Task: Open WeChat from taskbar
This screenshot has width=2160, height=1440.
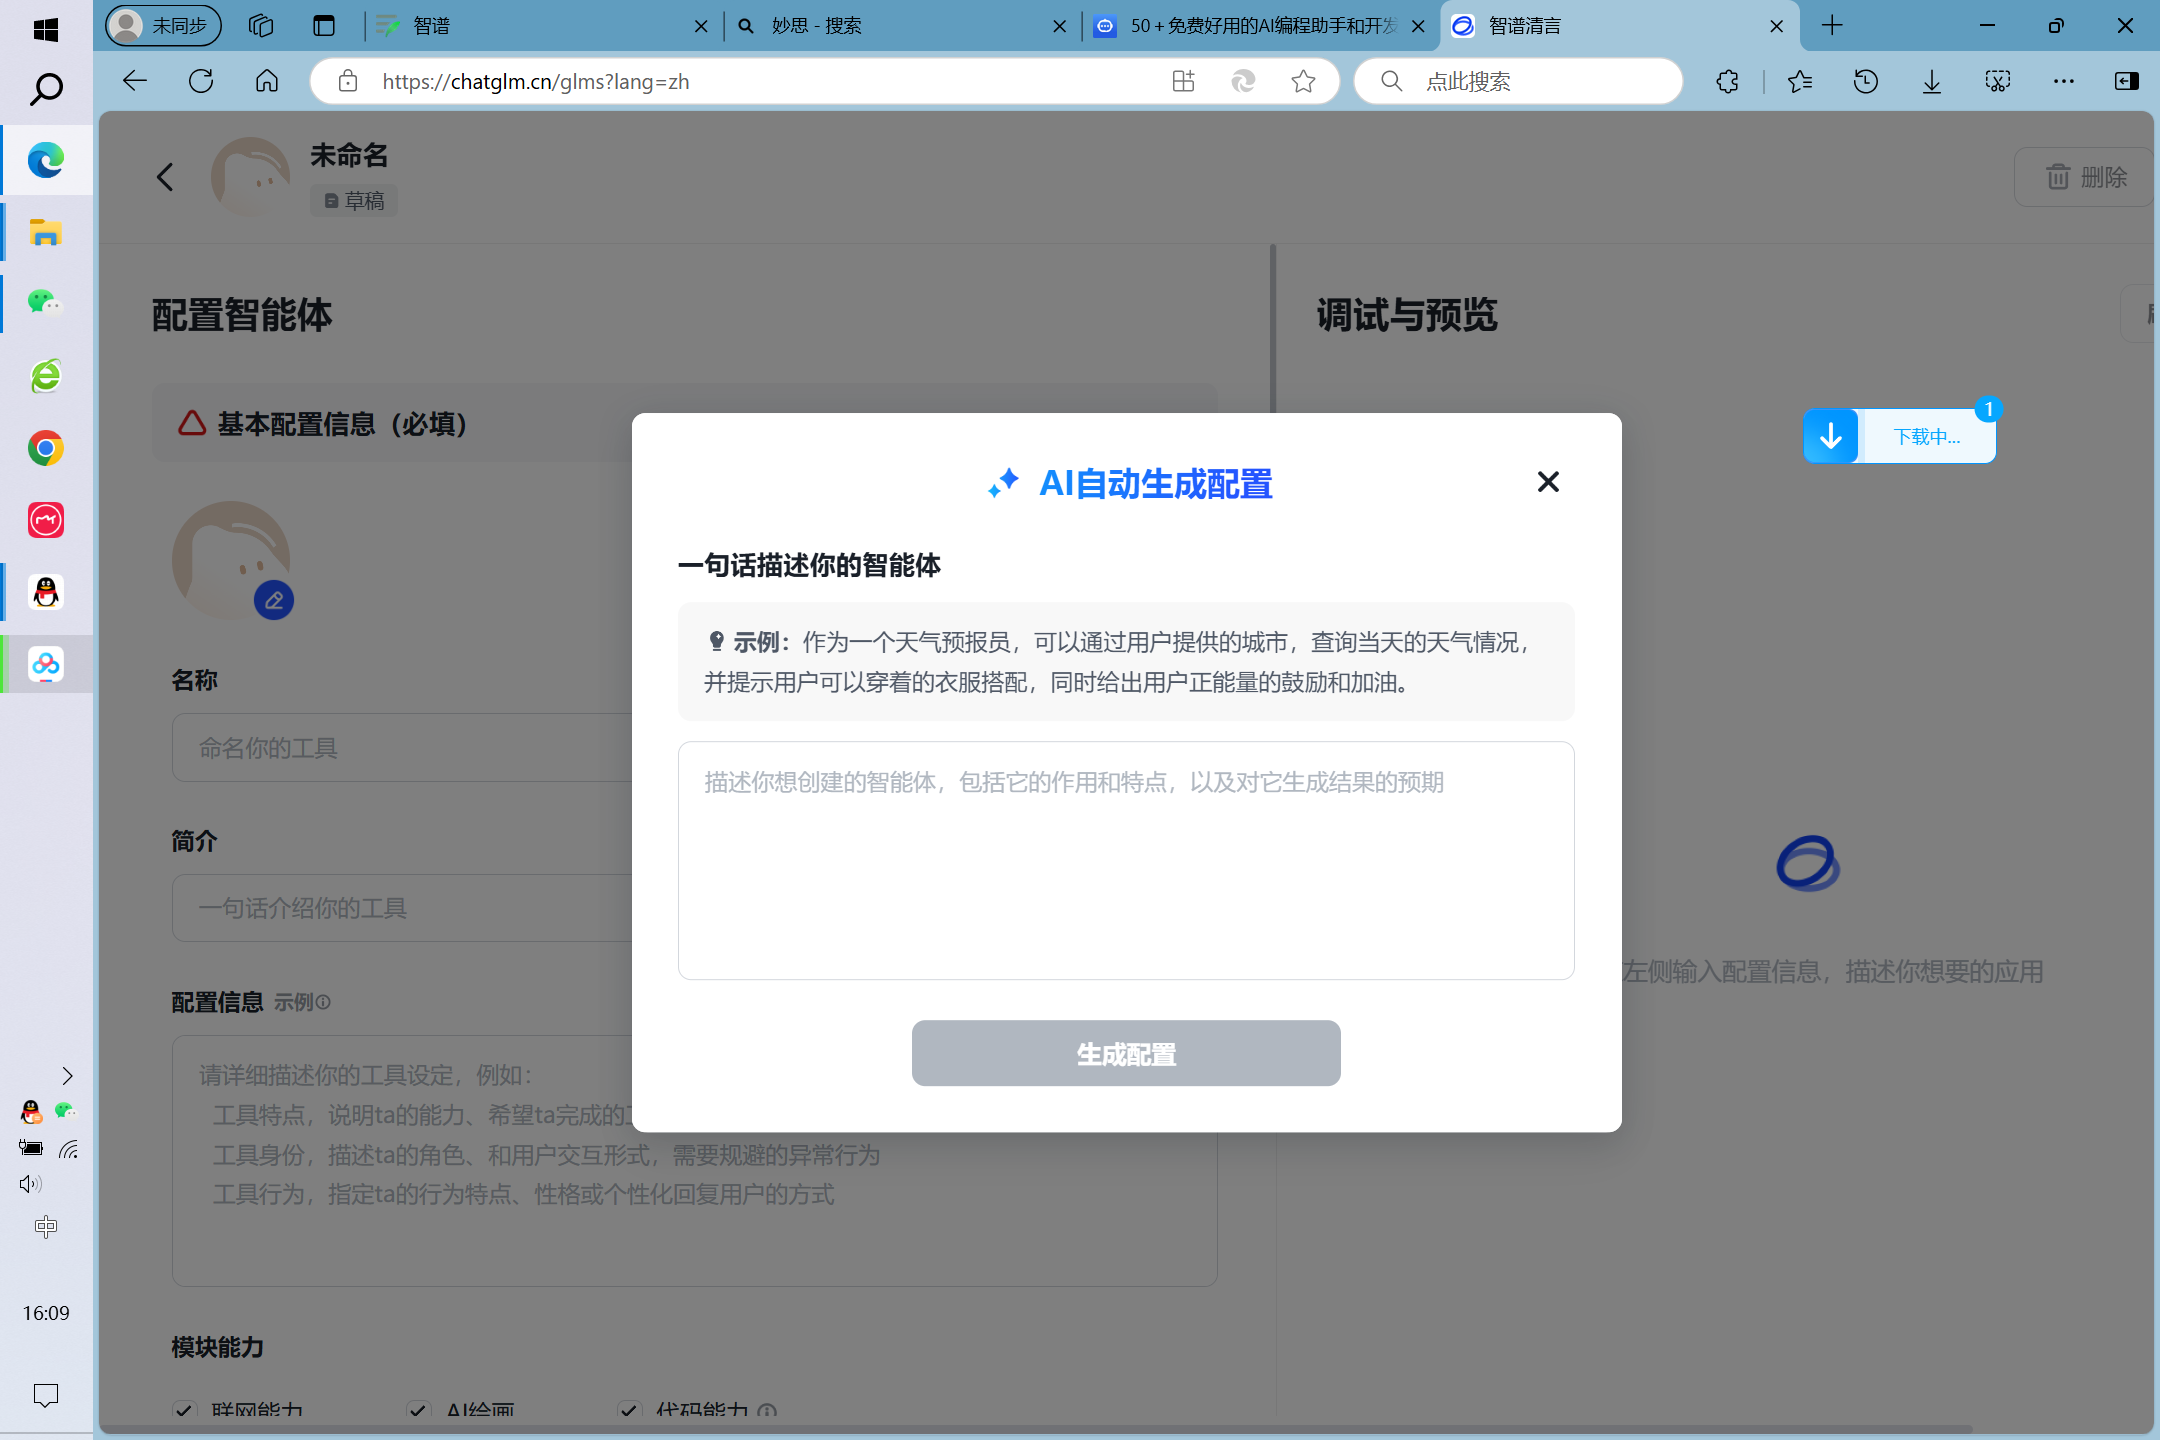Action: (x=46, y=303)
